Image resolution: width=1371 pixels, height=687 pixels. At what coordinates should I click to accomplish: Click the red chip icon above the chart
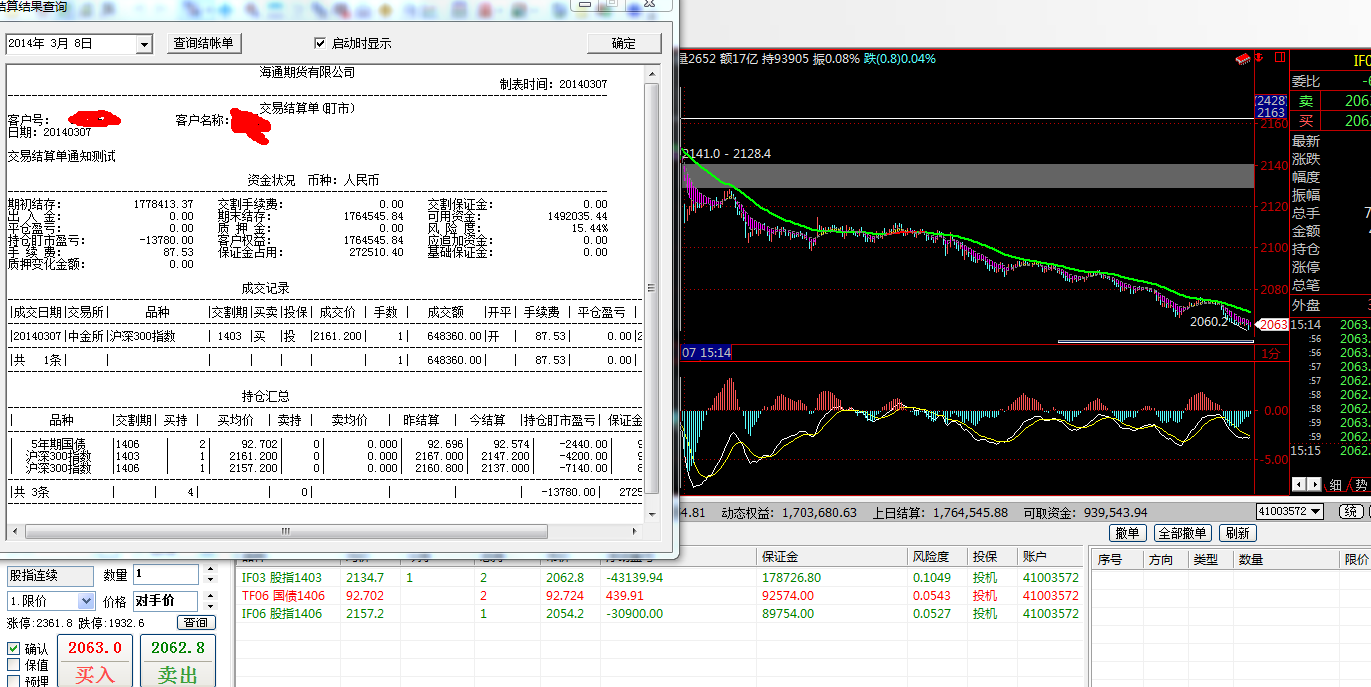coord(1244,59)
